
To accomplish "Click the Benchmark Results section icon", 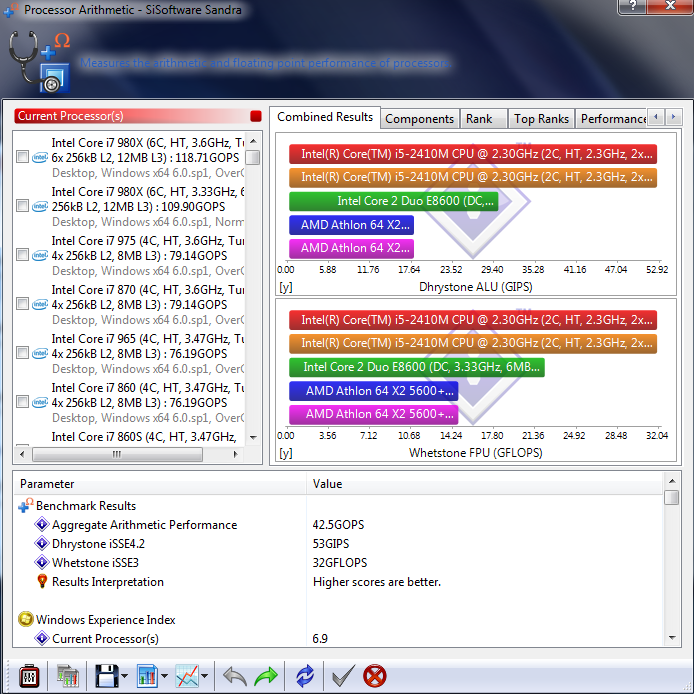I will pyautogui.click(x=26, y=505).
